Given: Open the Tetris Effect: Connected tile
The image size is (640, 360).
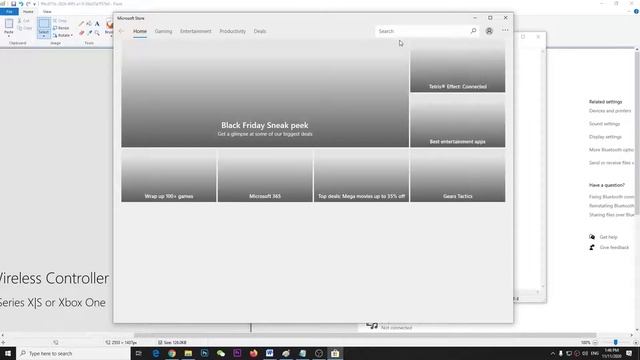Looking at the screenshot, I should click(458, 66).
